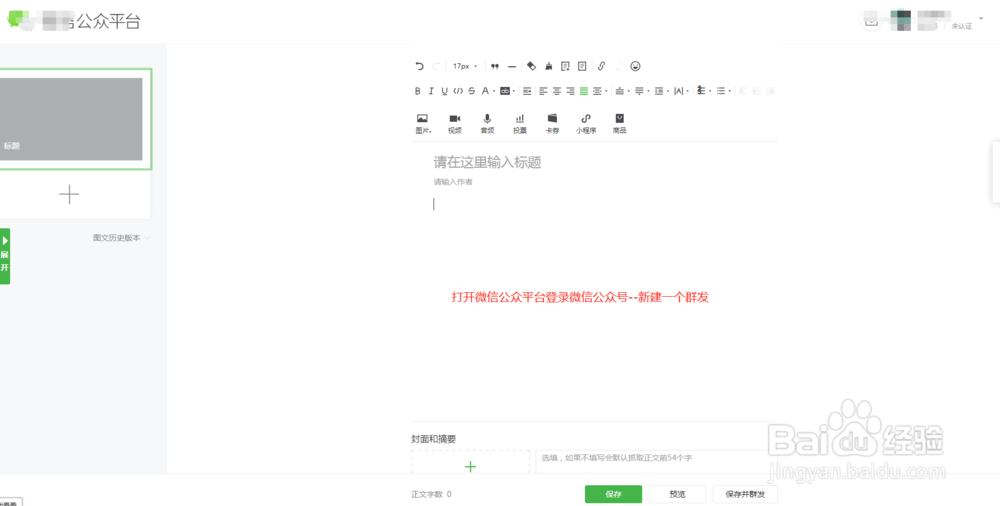Insert a horizontal divider line
Screen dimensions: 1000x506
click(x=511, y=66)
